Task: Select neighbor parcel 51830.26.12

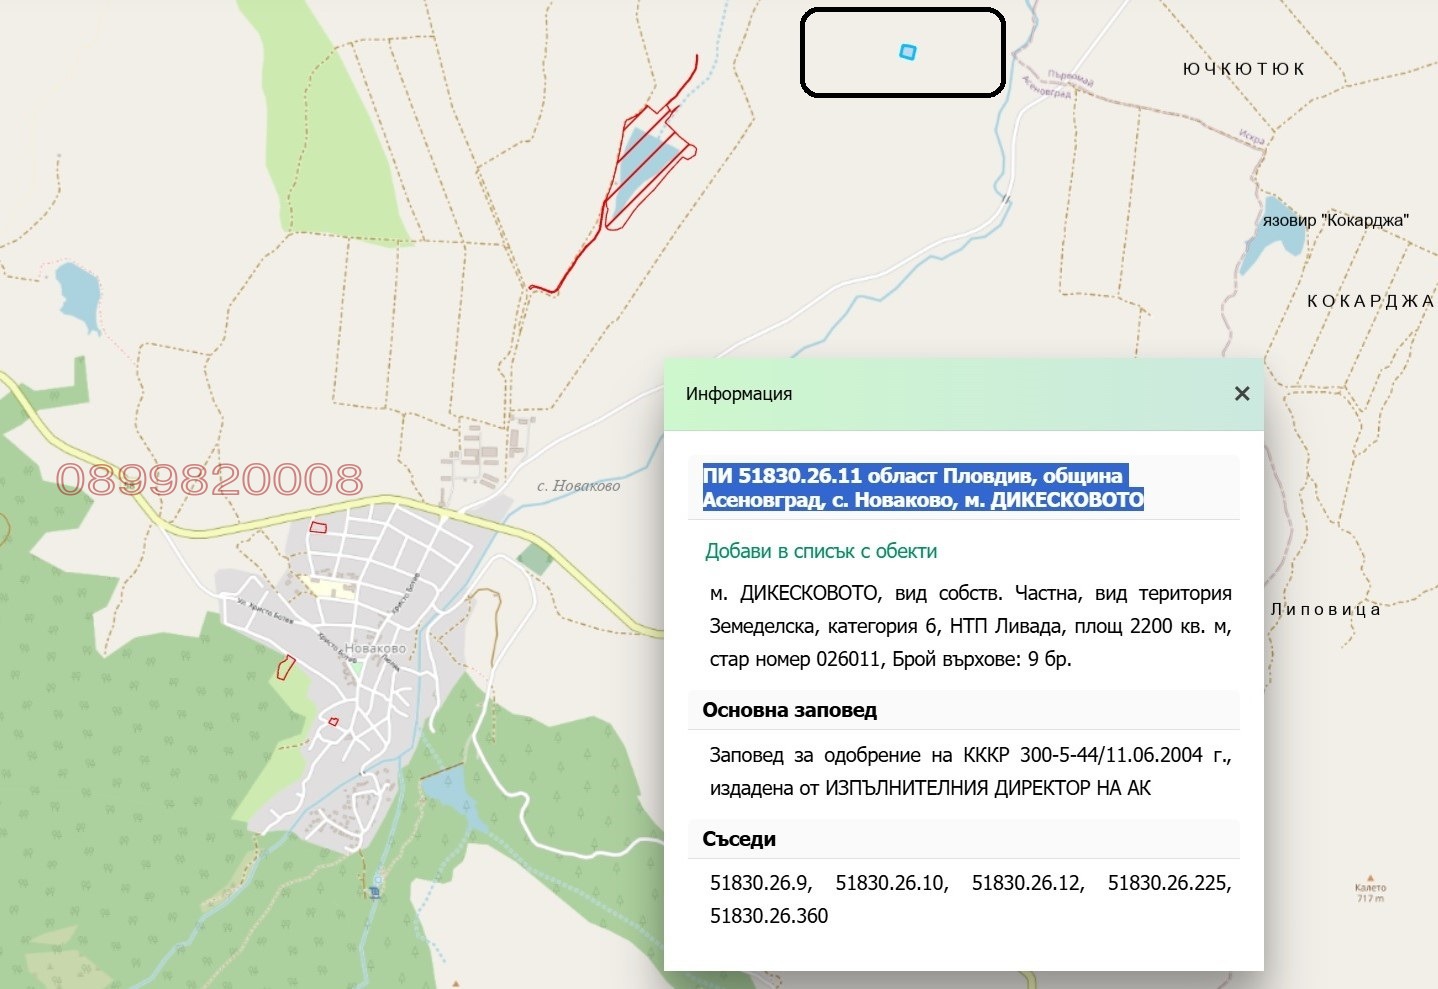Action: (x=1028, y=883)
